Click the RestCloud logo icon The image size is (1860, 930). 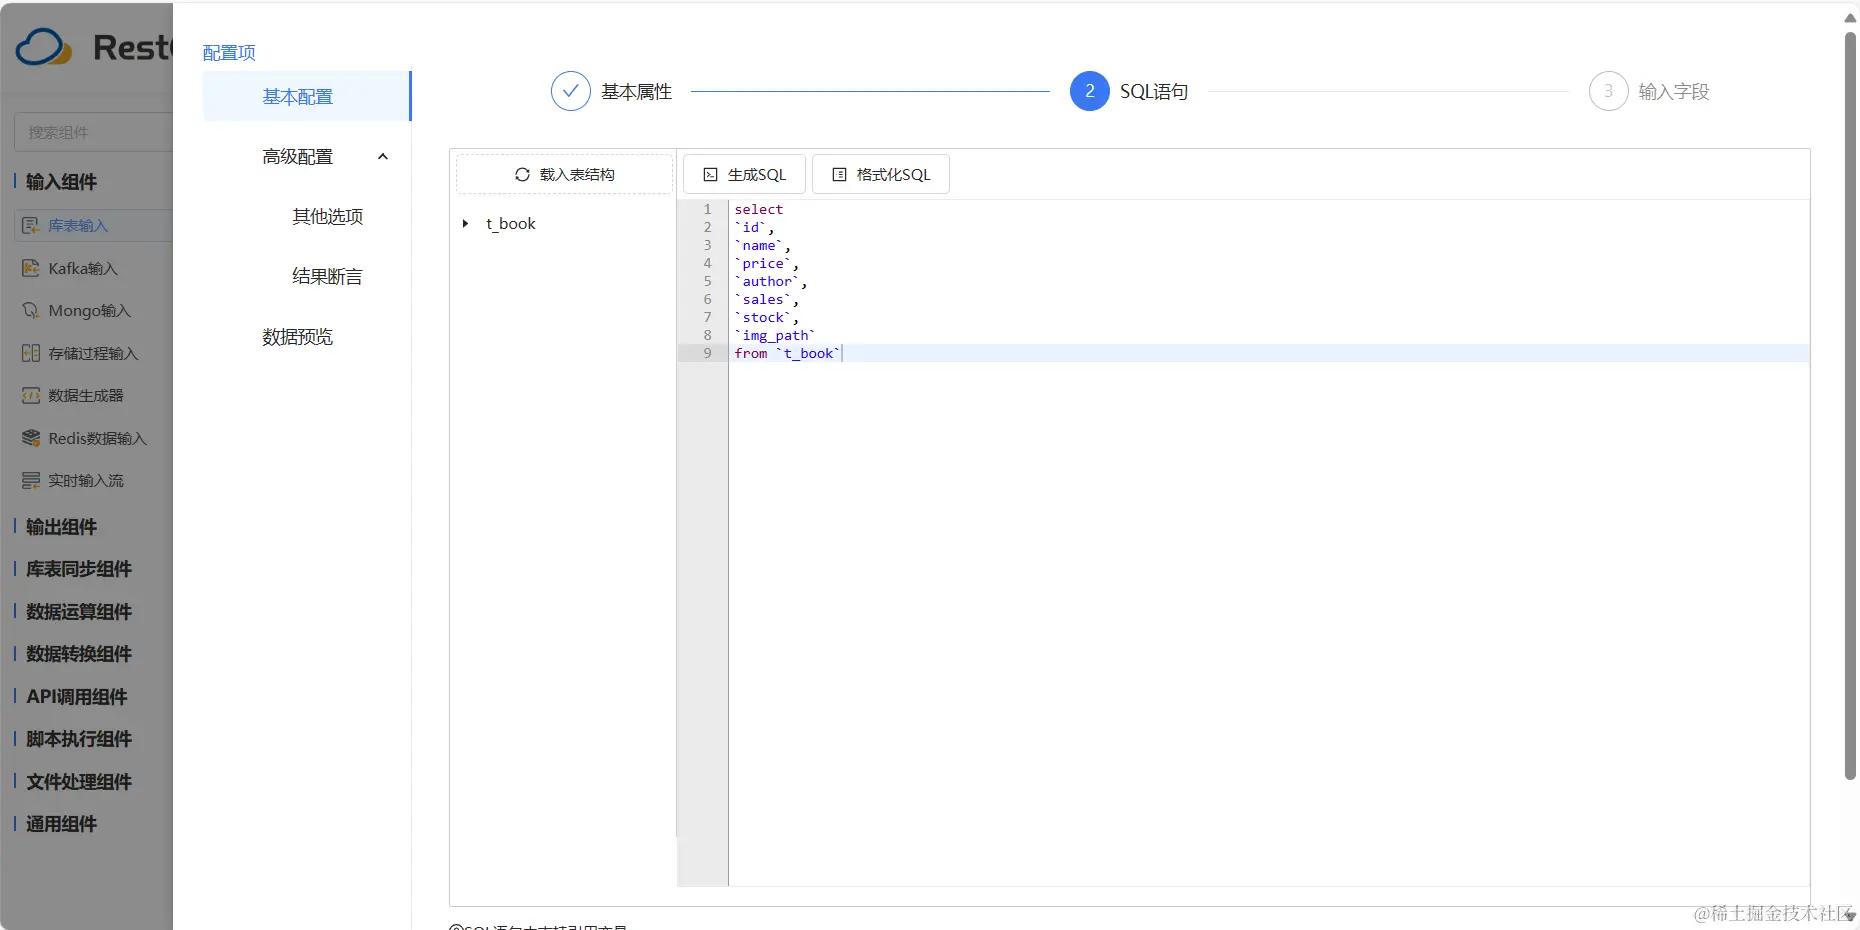coord(44,47)
